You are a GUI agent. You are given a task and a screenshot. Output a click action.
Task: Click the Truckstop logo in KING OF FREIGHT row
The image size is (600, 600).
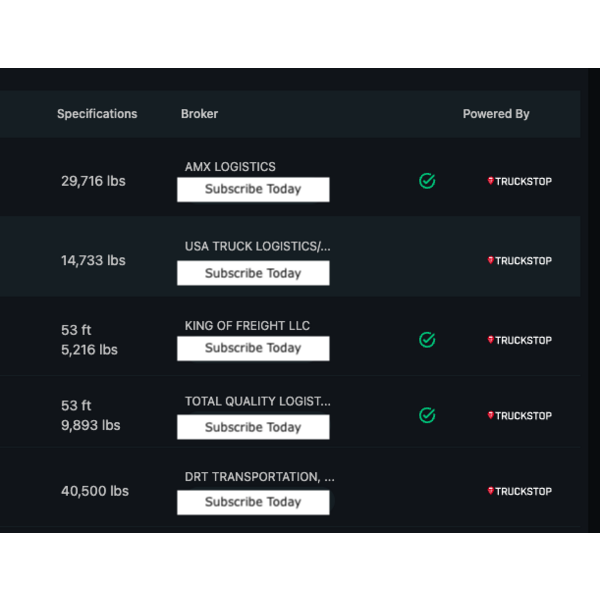(520, 340)
